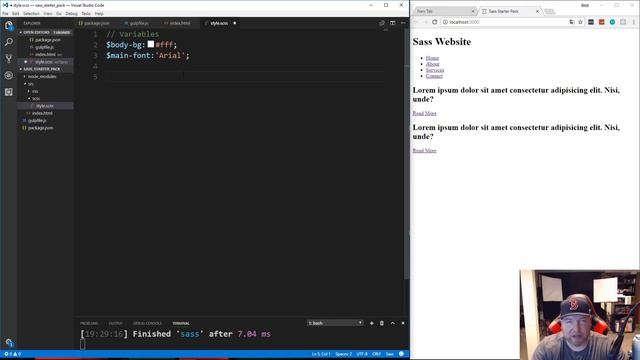Click the light gray extension icon in Chrome

pyautogui.click(x=623, y=22)
